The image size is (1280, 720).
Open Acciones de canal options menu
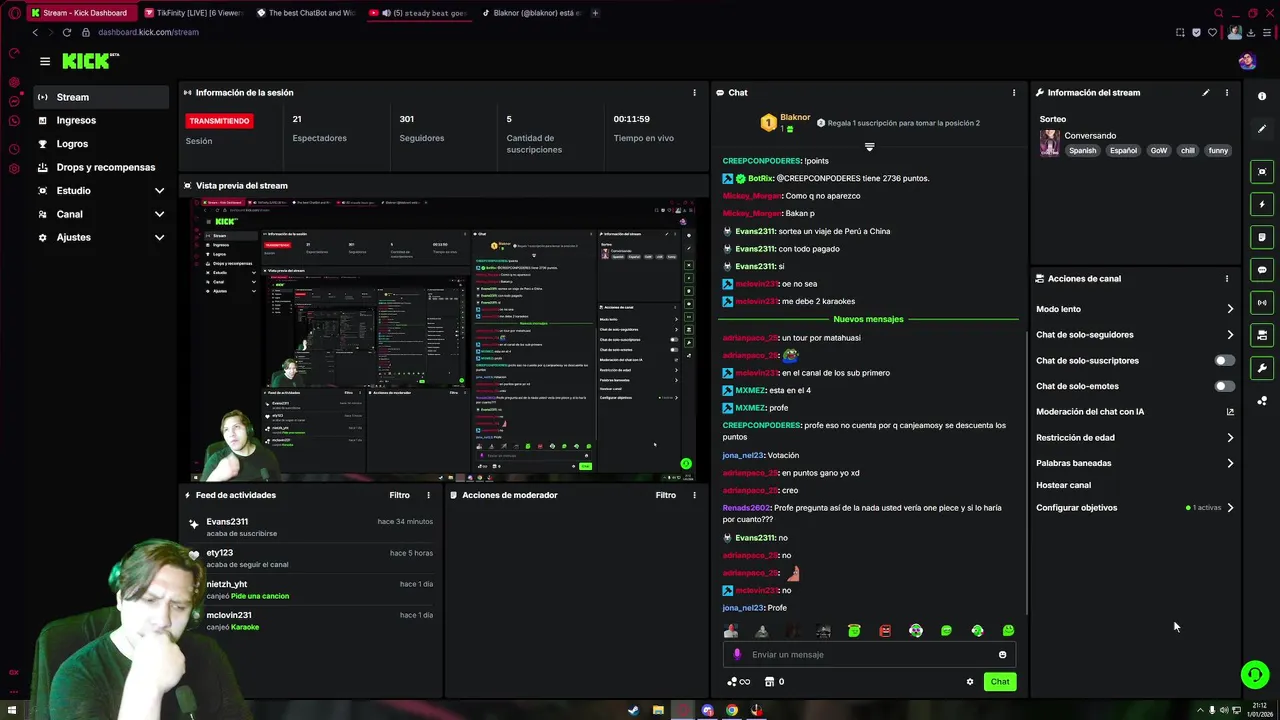click(1227, 279)
